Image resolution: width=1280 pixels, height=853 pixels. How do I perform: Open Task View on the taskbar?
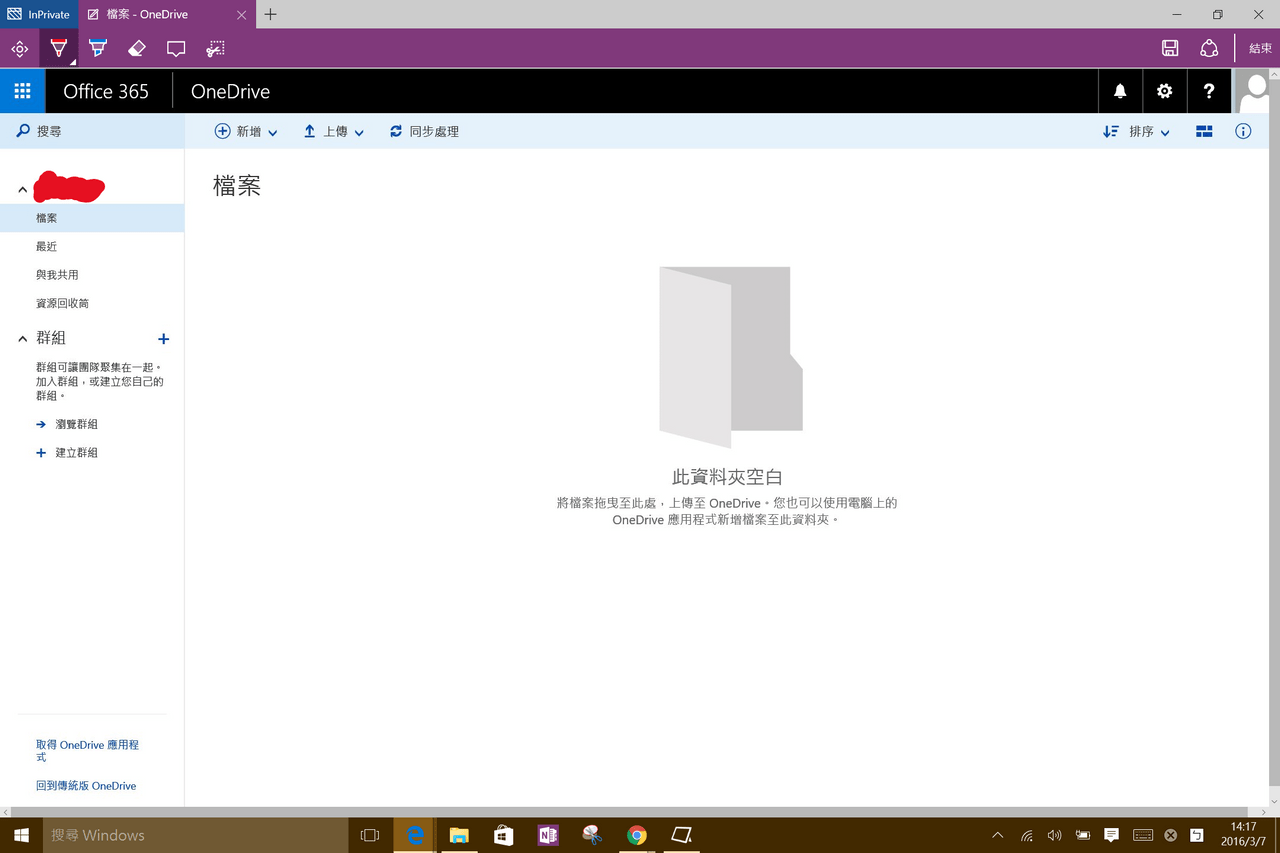coord(370,835)
